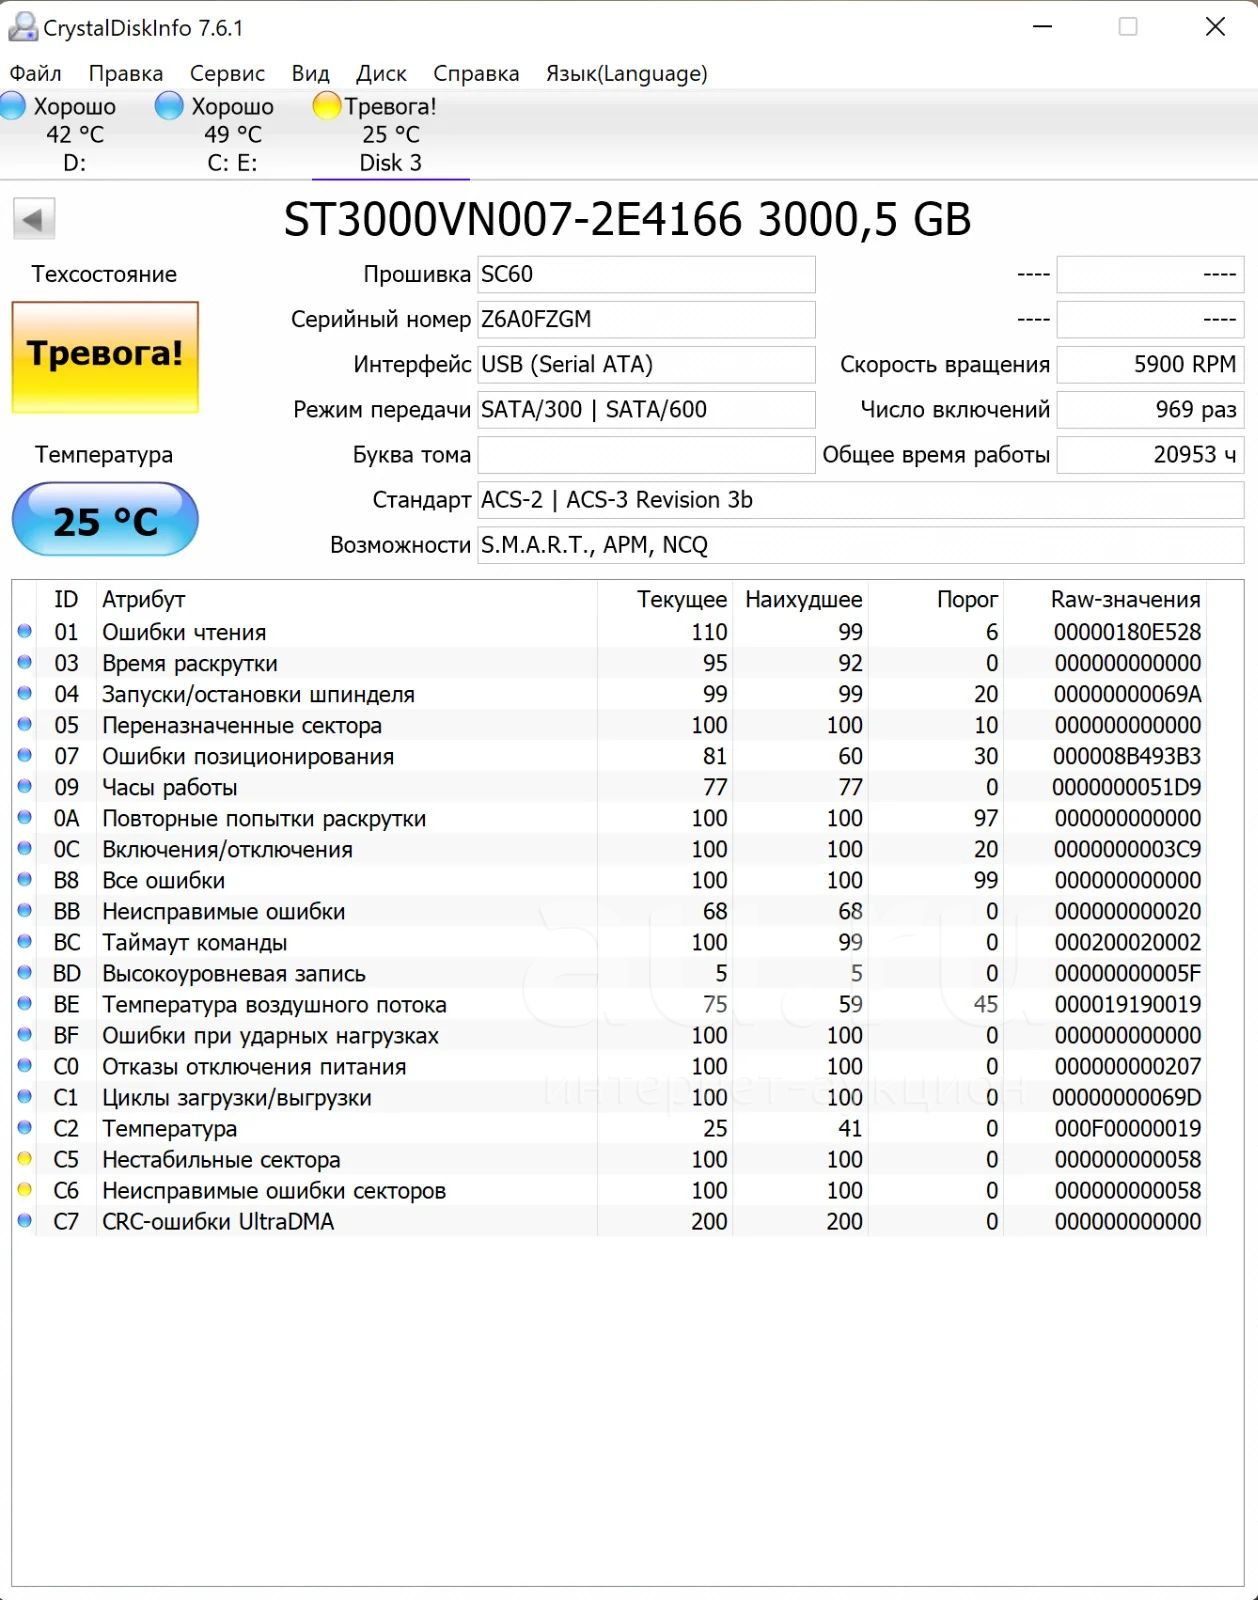The height and width of the screenshot is (1600, 1258).
Task: Switch to Disk 3 tab
Action: pyautogui.click(x=390, y=135)
